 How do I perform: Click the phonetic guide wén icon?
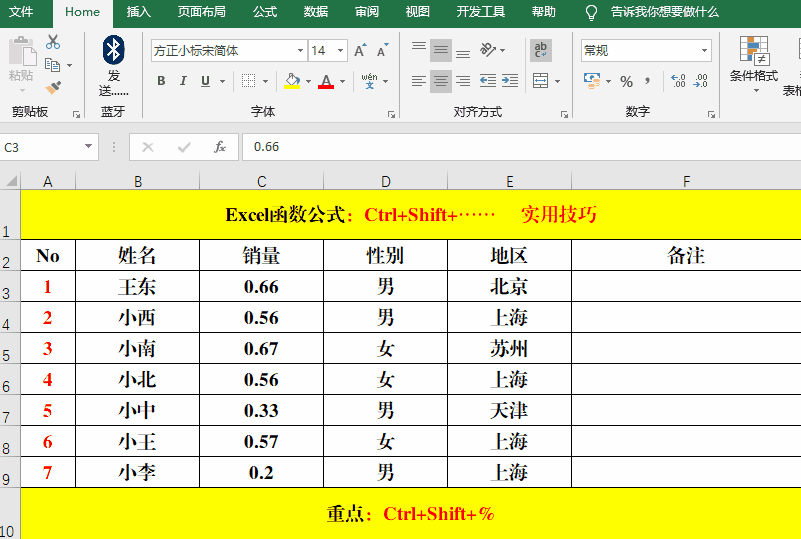(369, 81)
